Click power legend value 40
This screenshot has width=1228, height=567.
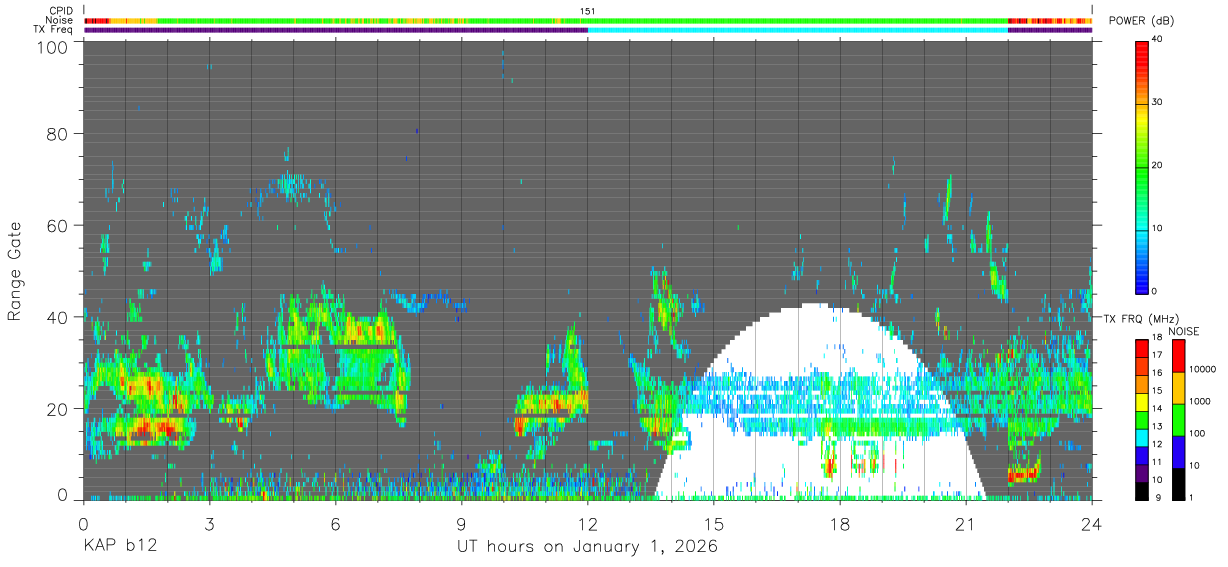tap(1159, 39)
